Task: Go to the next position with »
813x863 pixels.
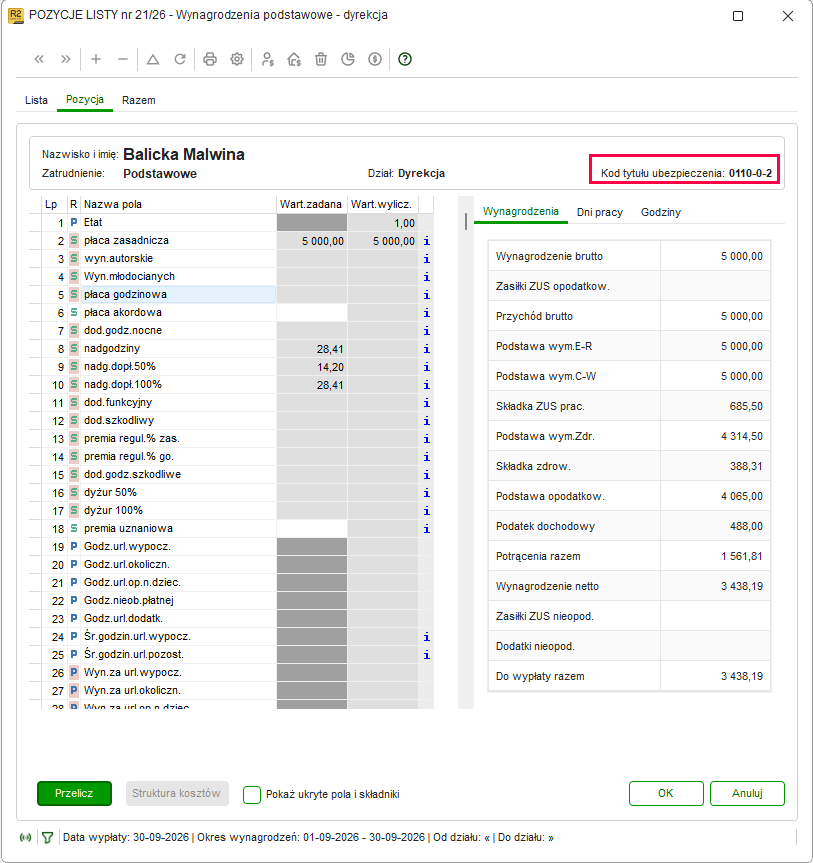Action: point(66,59)
